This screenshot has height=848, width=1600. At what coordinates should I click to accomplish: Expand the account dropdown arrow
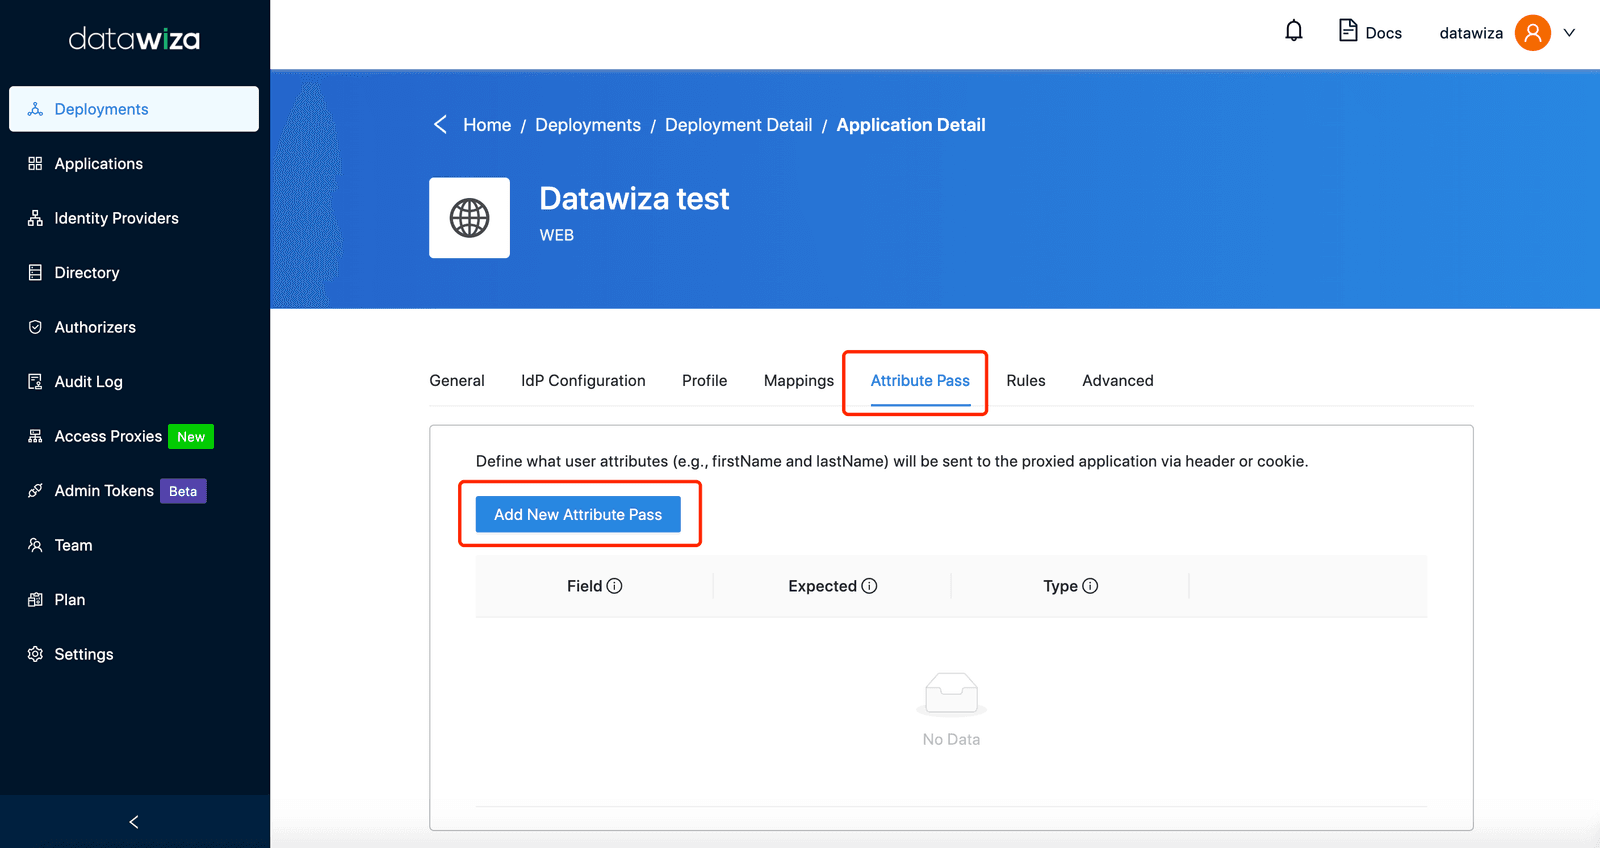pos(1569,32)
